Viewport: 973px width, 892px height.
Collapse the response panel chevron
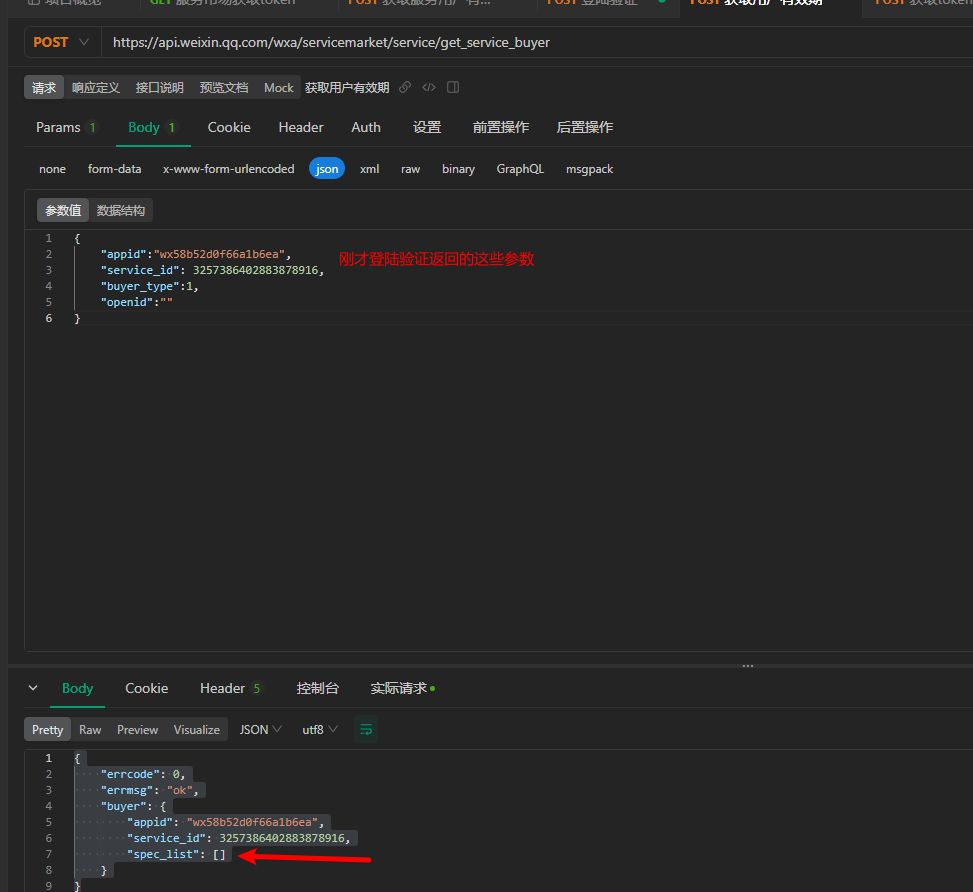click(x=33, y=688)
